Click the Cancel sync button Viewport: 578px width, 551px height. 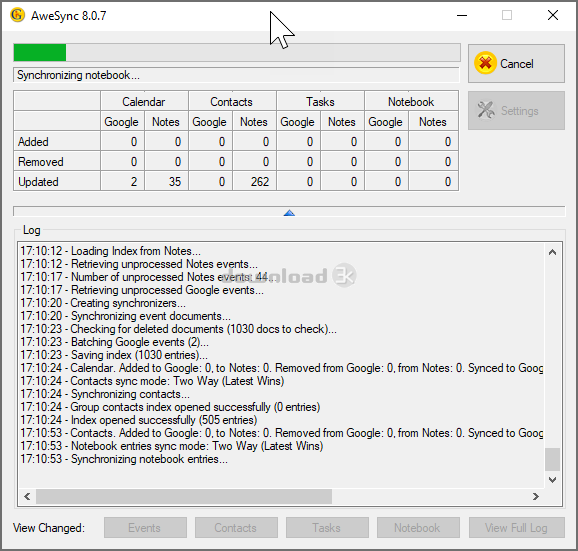point(516,64)
